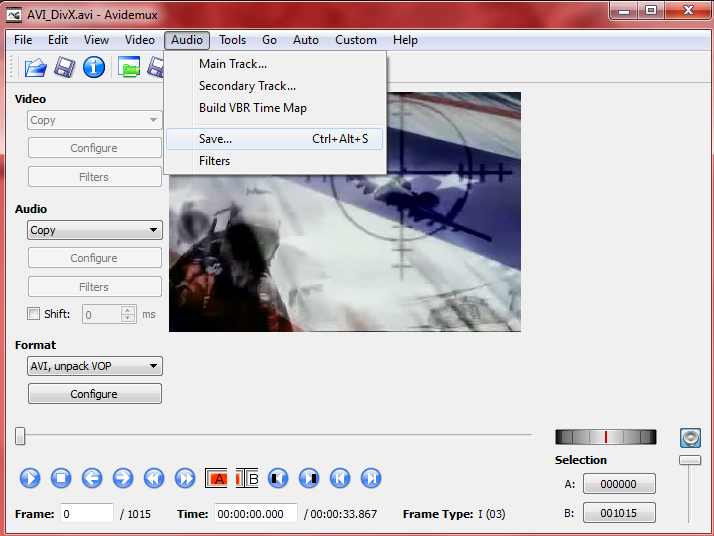Jump to next keyframe fast-forward button
The height and width of the screenshot is (536, 714).
185,478
